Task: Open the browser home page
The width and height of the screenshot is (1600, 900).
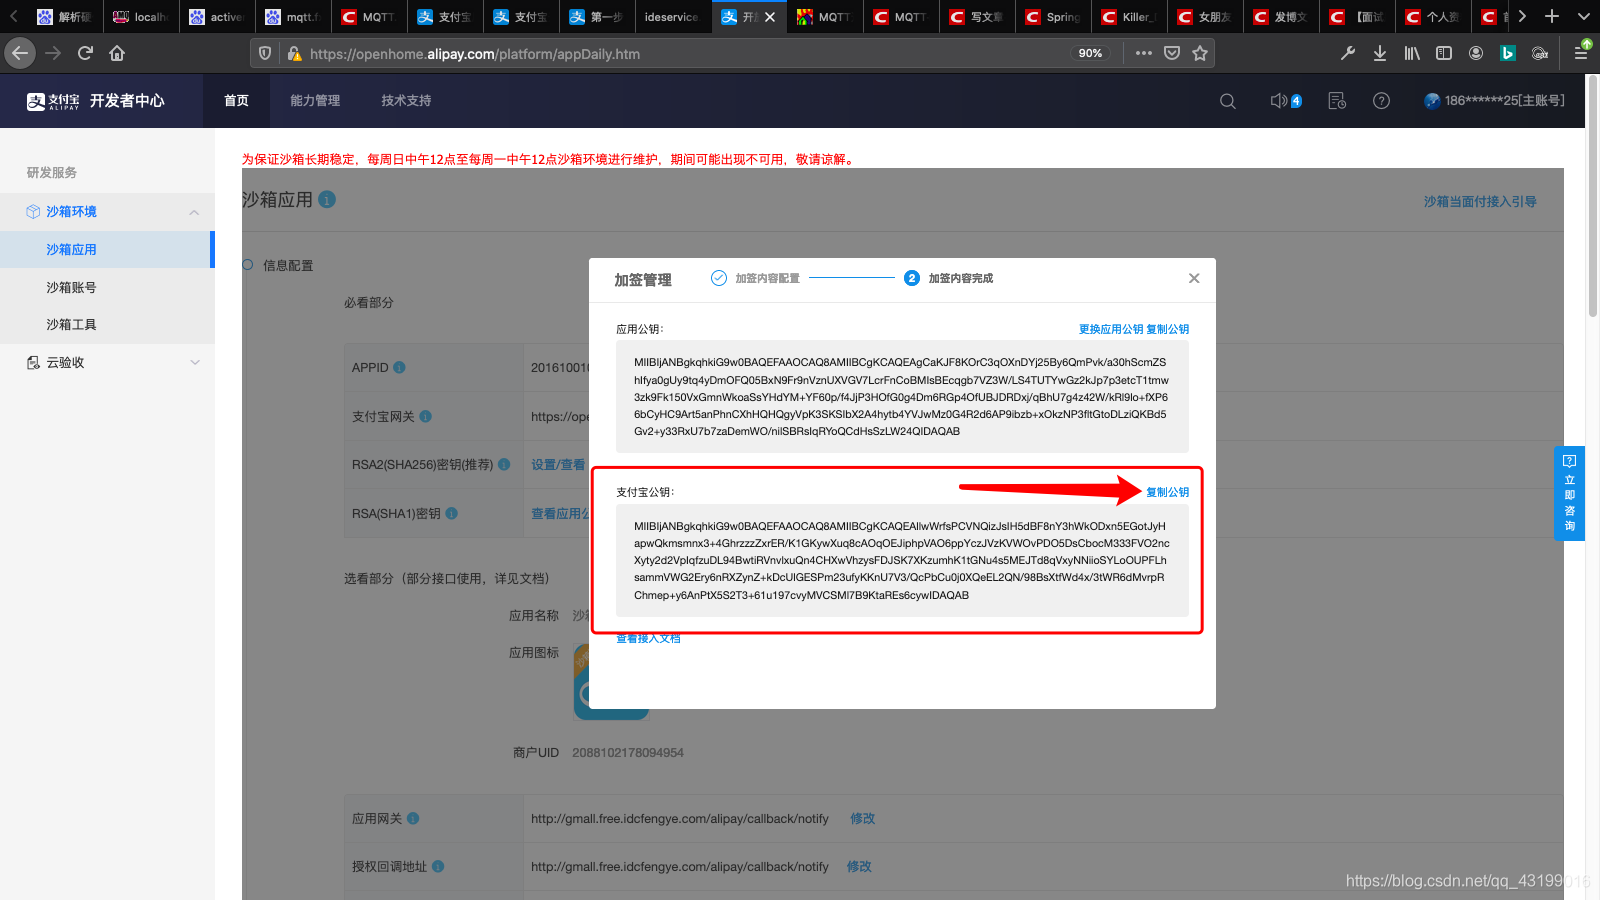Action: [117, 53]
